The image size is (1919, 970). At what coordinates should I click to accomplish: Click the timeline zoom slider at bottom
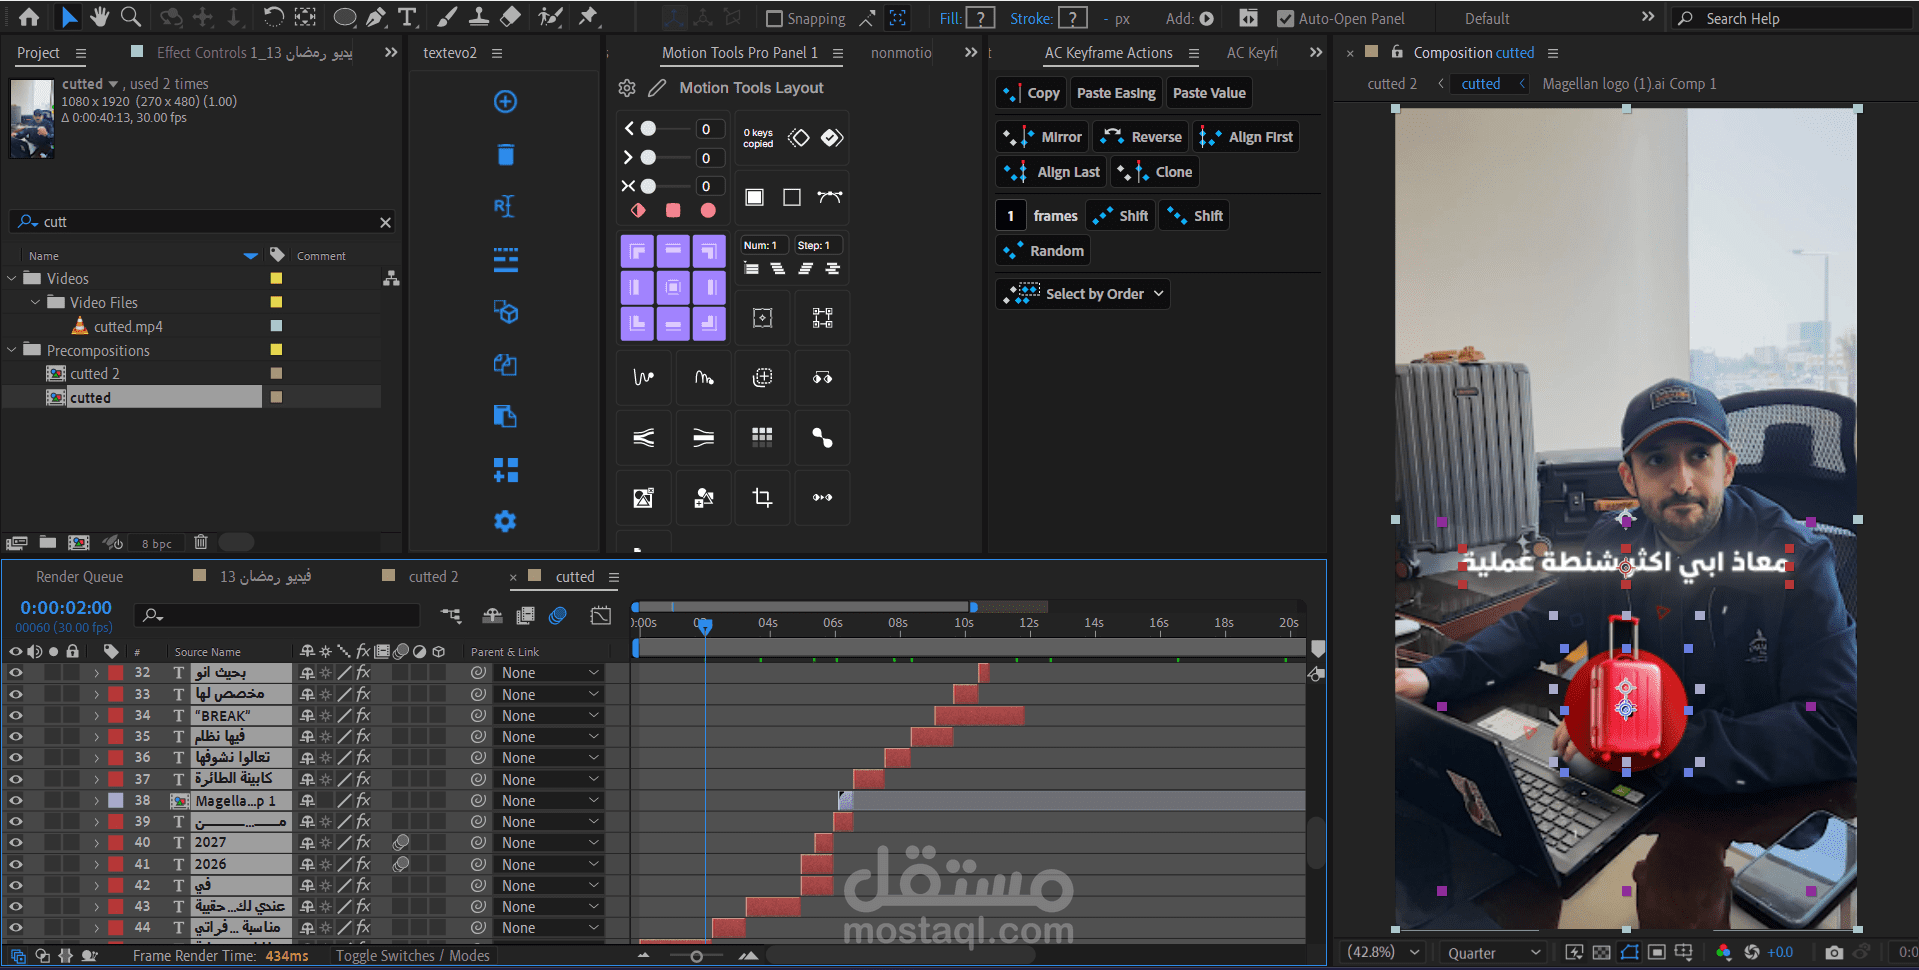pyautogui.click(x=696, y=956)
